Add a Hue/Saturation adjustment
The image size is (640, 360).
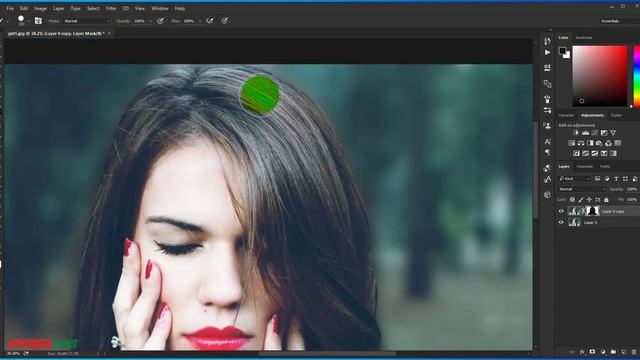point(571,143)
